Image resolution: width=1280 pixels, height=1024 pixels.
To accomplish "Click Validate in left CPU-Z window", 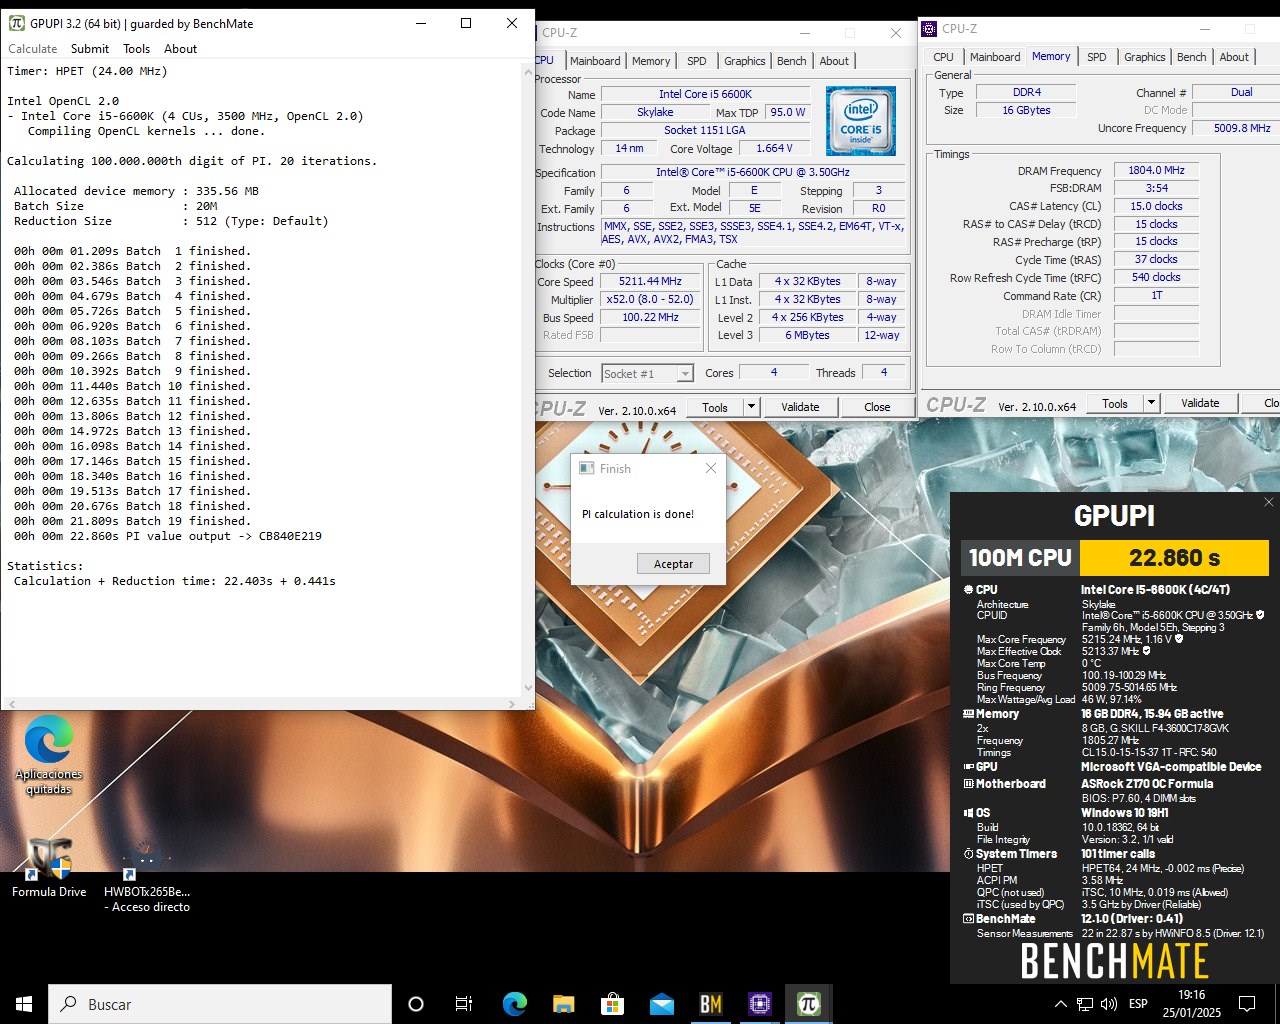I will (x=800, y=407).
